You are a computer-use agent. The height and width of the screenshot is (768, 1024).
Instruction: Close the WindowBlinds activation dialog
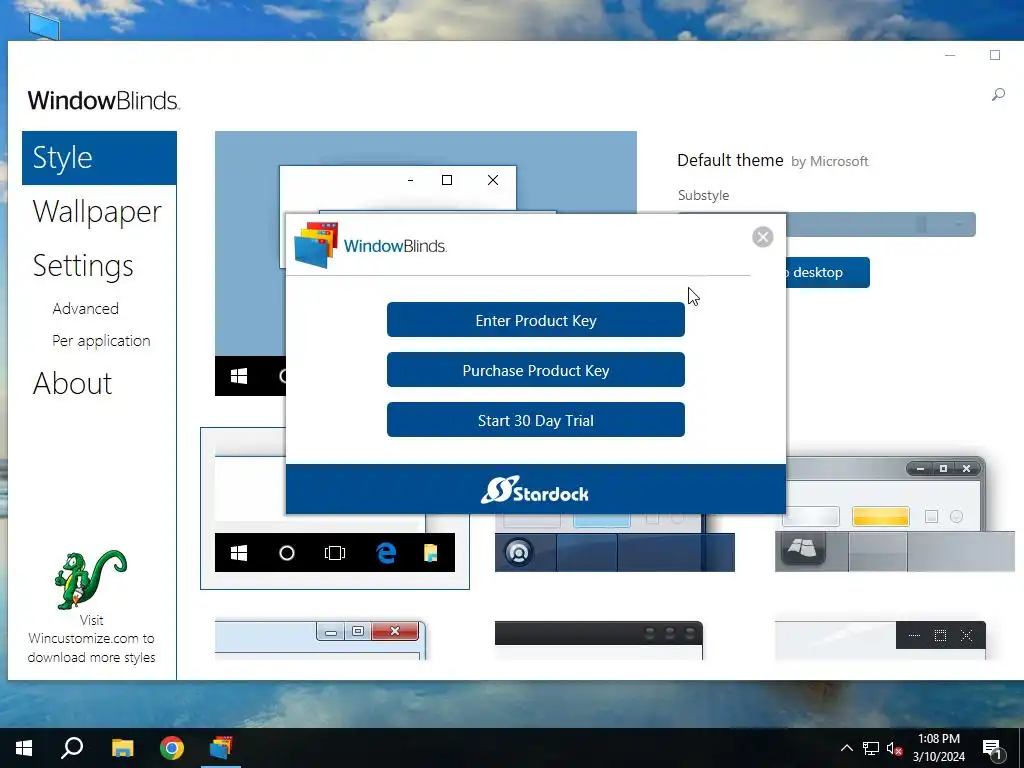(762, 237)
